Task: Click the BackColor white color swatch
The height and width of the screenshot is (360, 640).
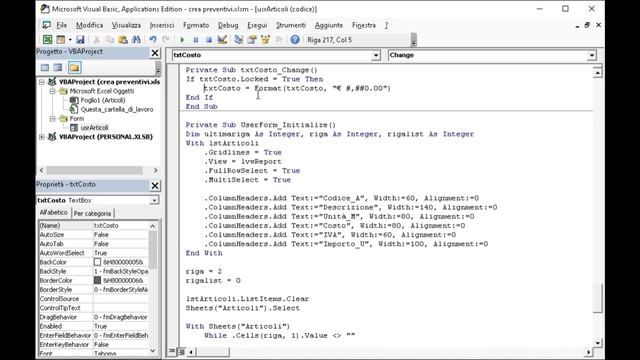Action: (x=97, y=262)
